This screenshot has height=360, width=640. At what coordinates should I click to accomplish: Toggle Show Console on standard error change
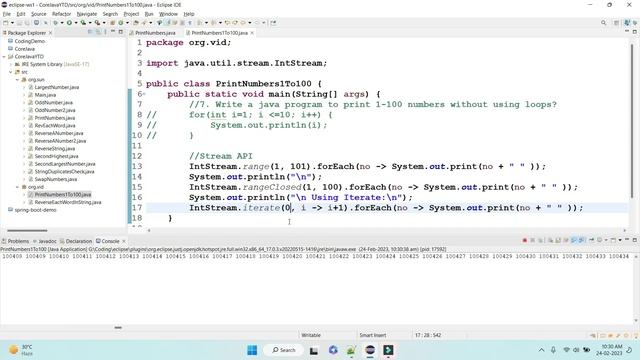click(x=581, y=240)
